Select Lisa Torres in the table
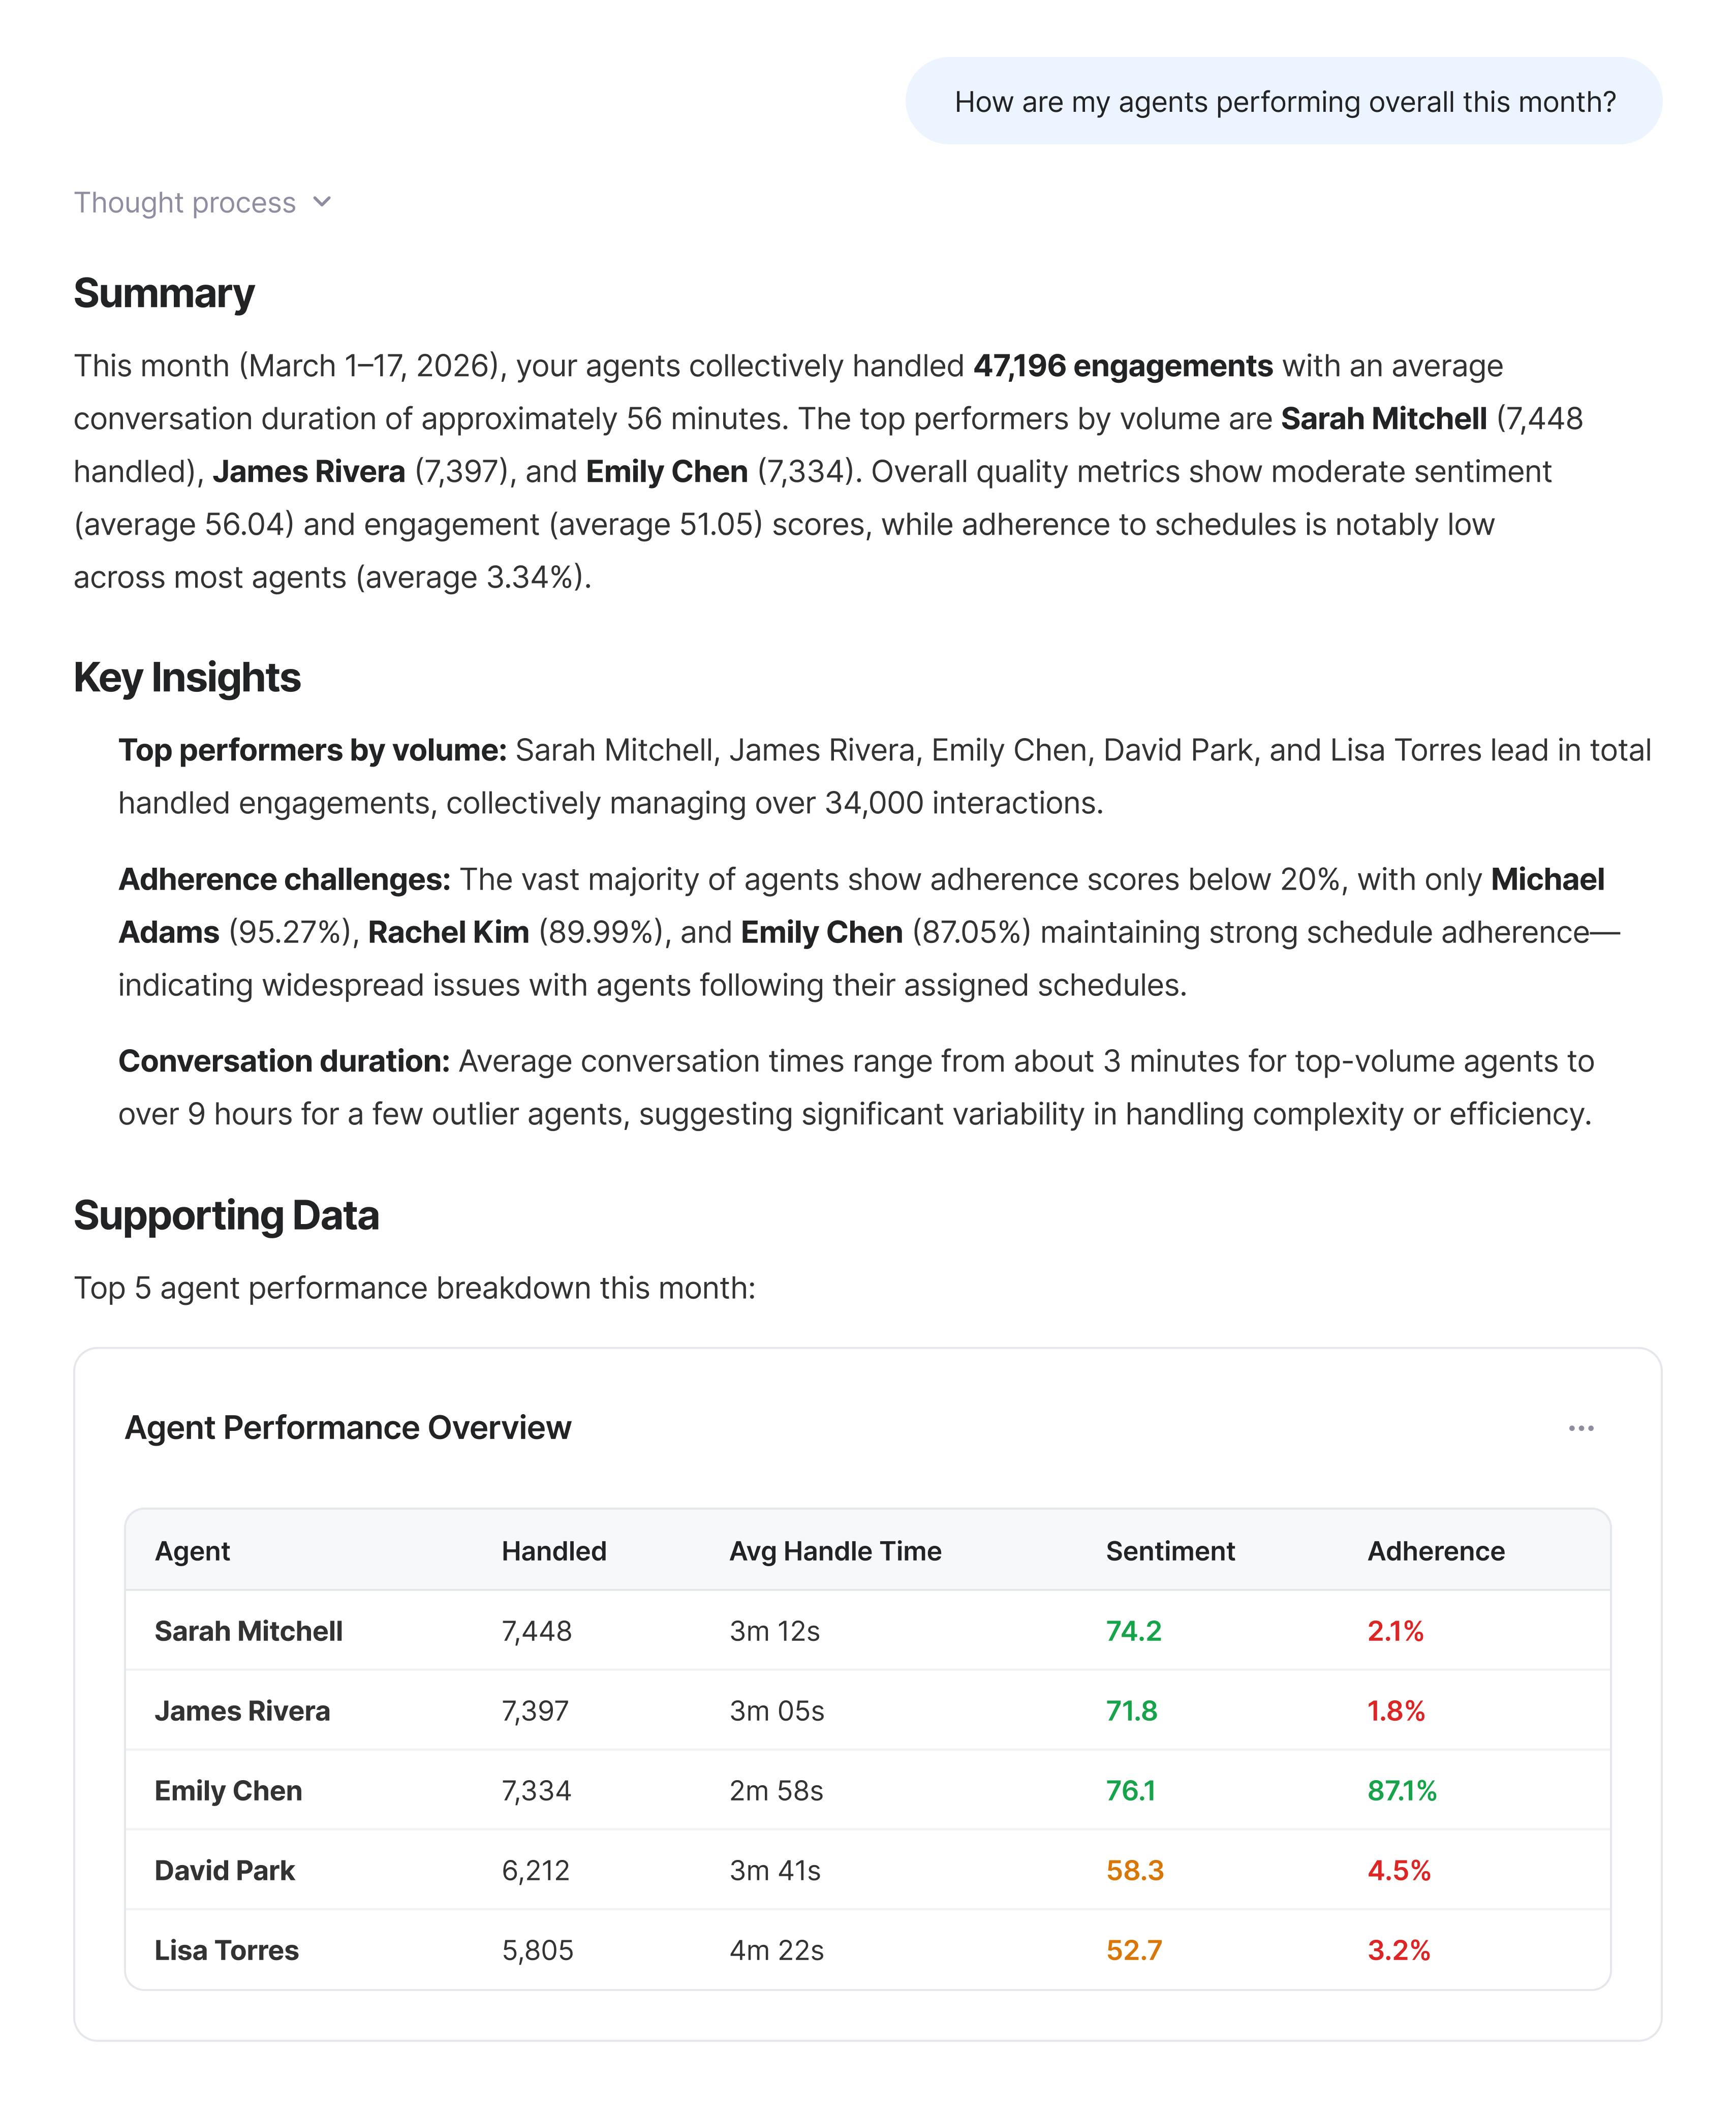 tap(226, 1950)
